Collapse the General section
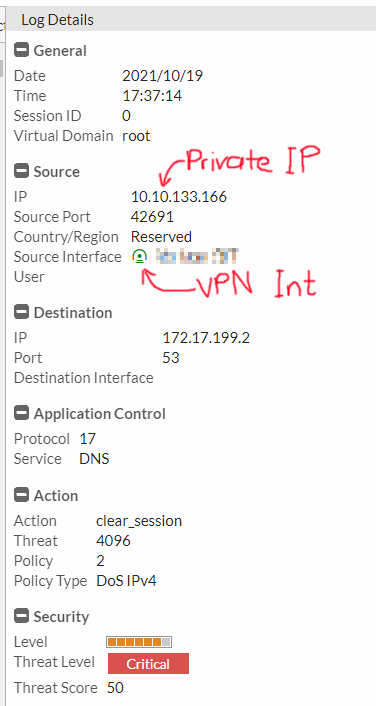 [21, 50]
